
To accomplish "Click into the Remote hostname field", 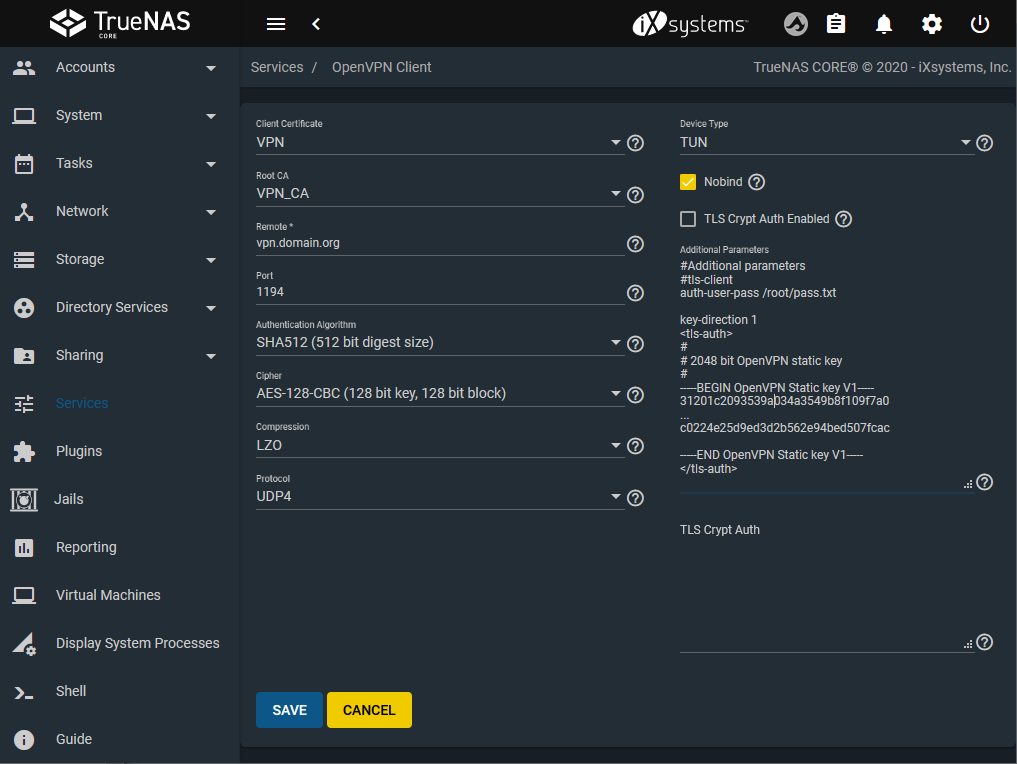I will tap(439, 243).
